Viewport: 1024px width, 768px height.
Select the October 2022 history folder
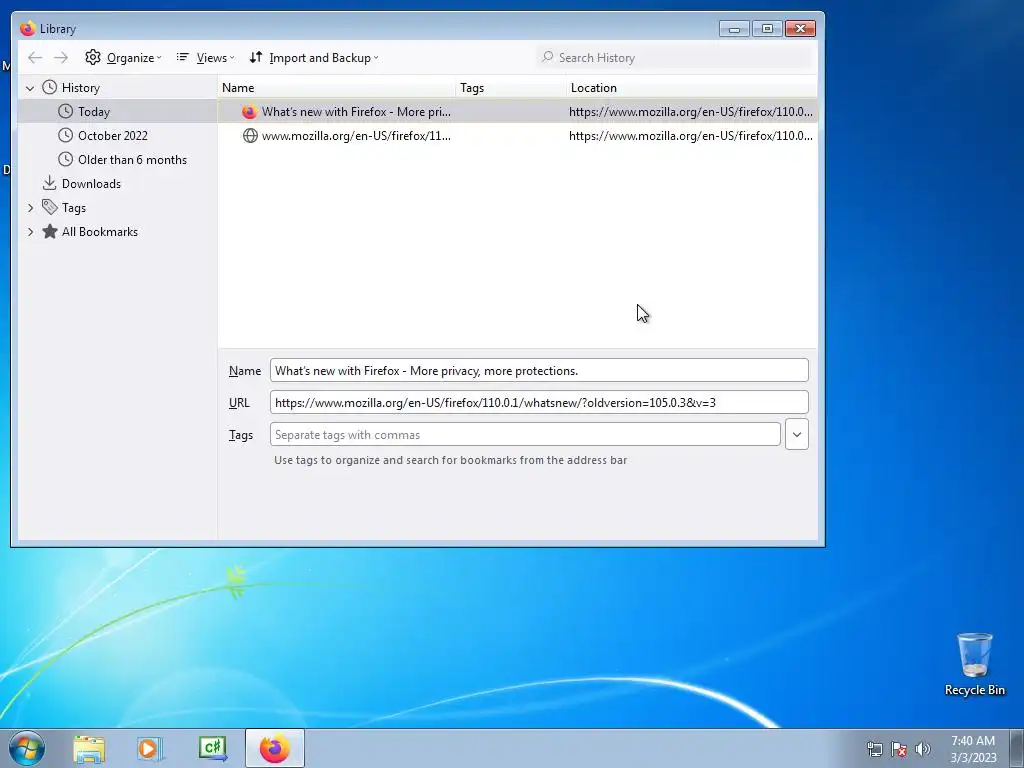[x=118, y=136]
